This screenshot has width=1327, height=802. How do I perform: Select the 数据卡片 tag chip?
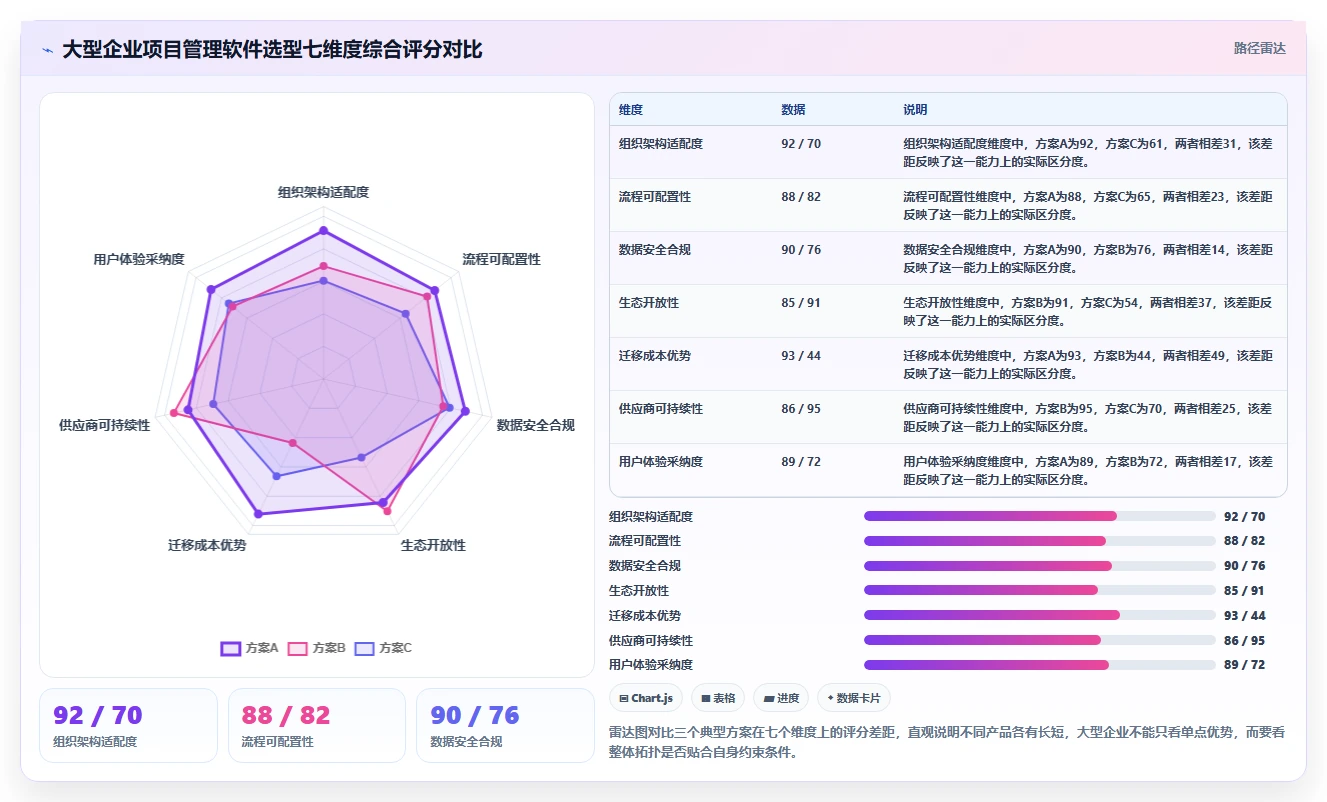854,698
